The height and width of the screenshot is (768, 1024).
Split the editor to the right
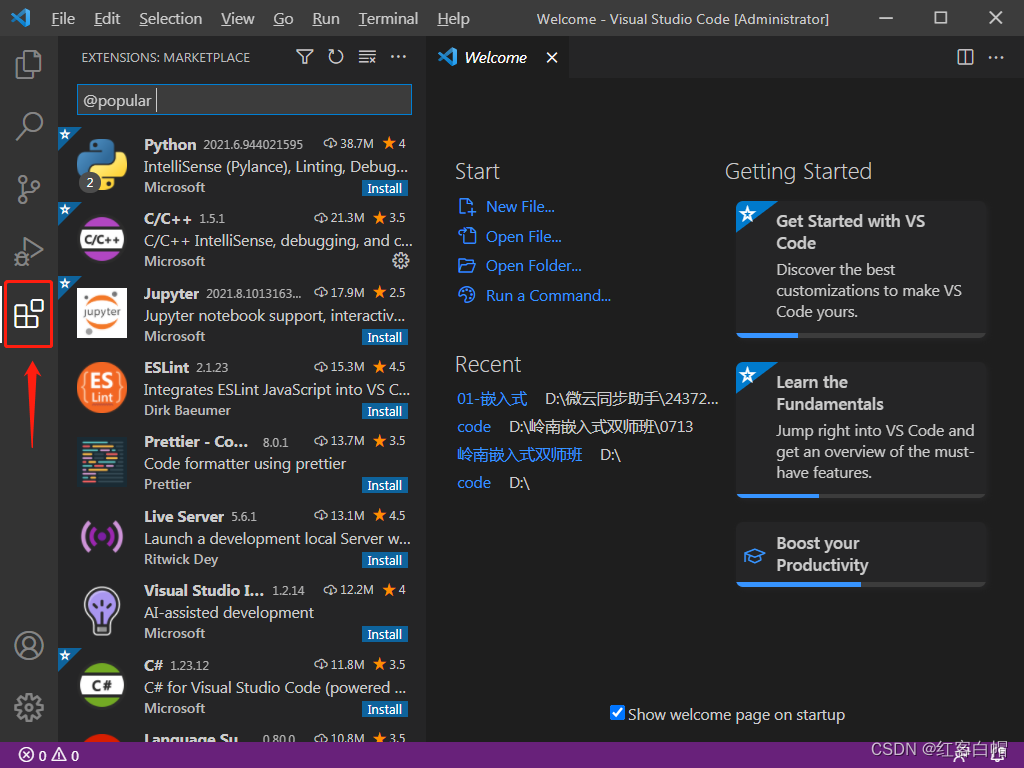click(x=965, y=57)
